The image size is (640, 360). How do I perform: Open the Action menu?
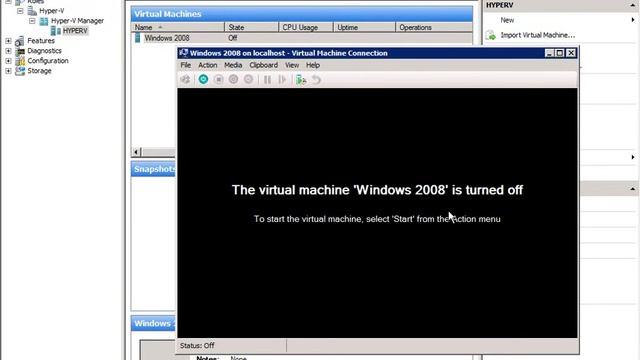pyautogui.click(x=208, y=65)
